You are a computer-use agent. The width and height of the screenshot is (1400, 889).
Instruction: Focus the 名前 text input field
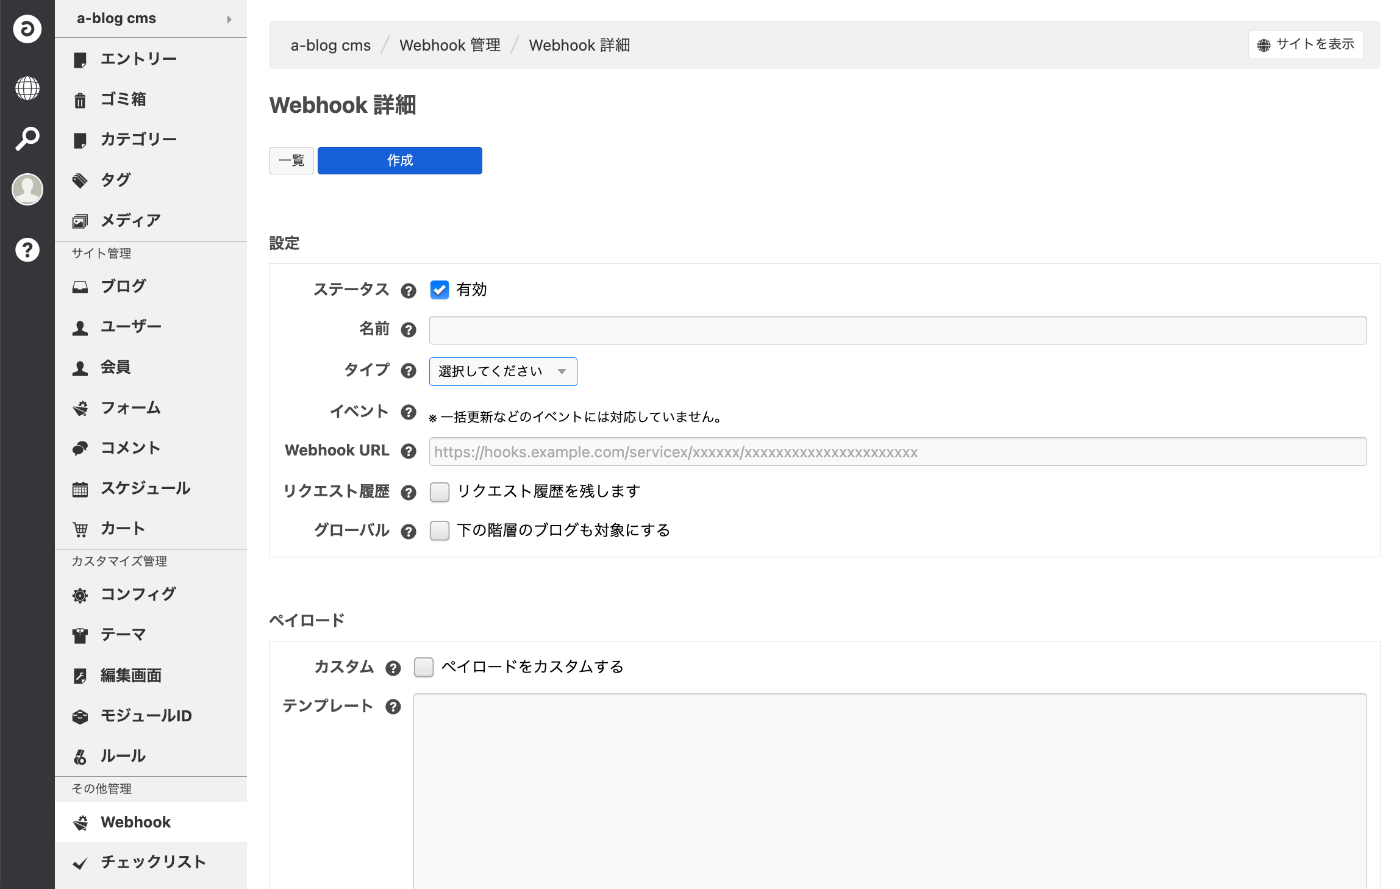(x=897, y=330)
